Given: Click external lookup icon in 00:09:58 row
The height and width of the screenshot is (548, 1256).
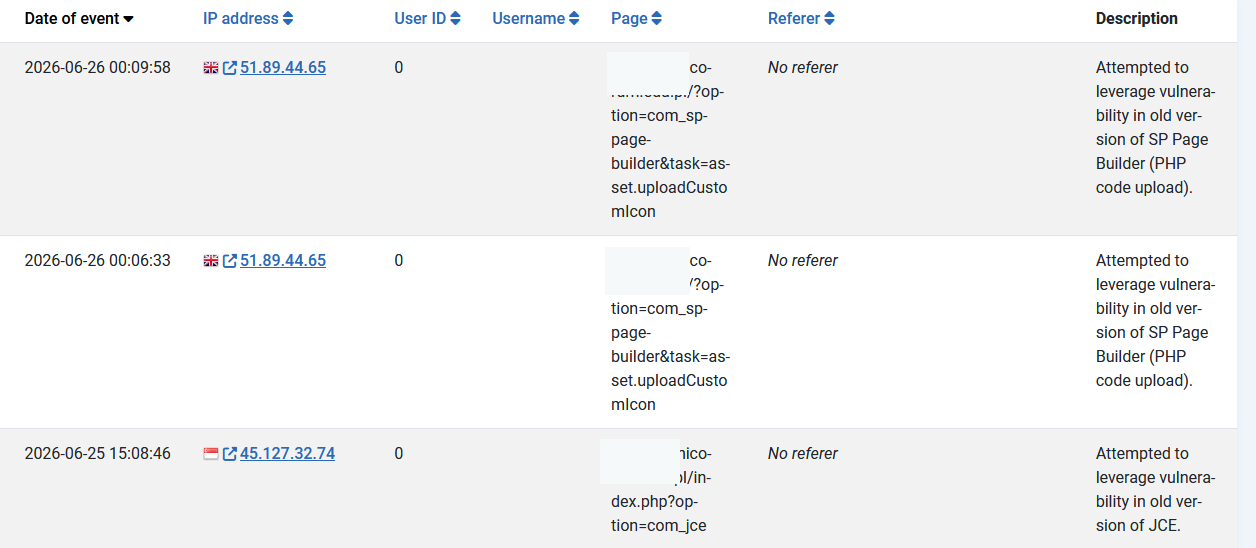Looking at the screenshot, I should [230, 68].
